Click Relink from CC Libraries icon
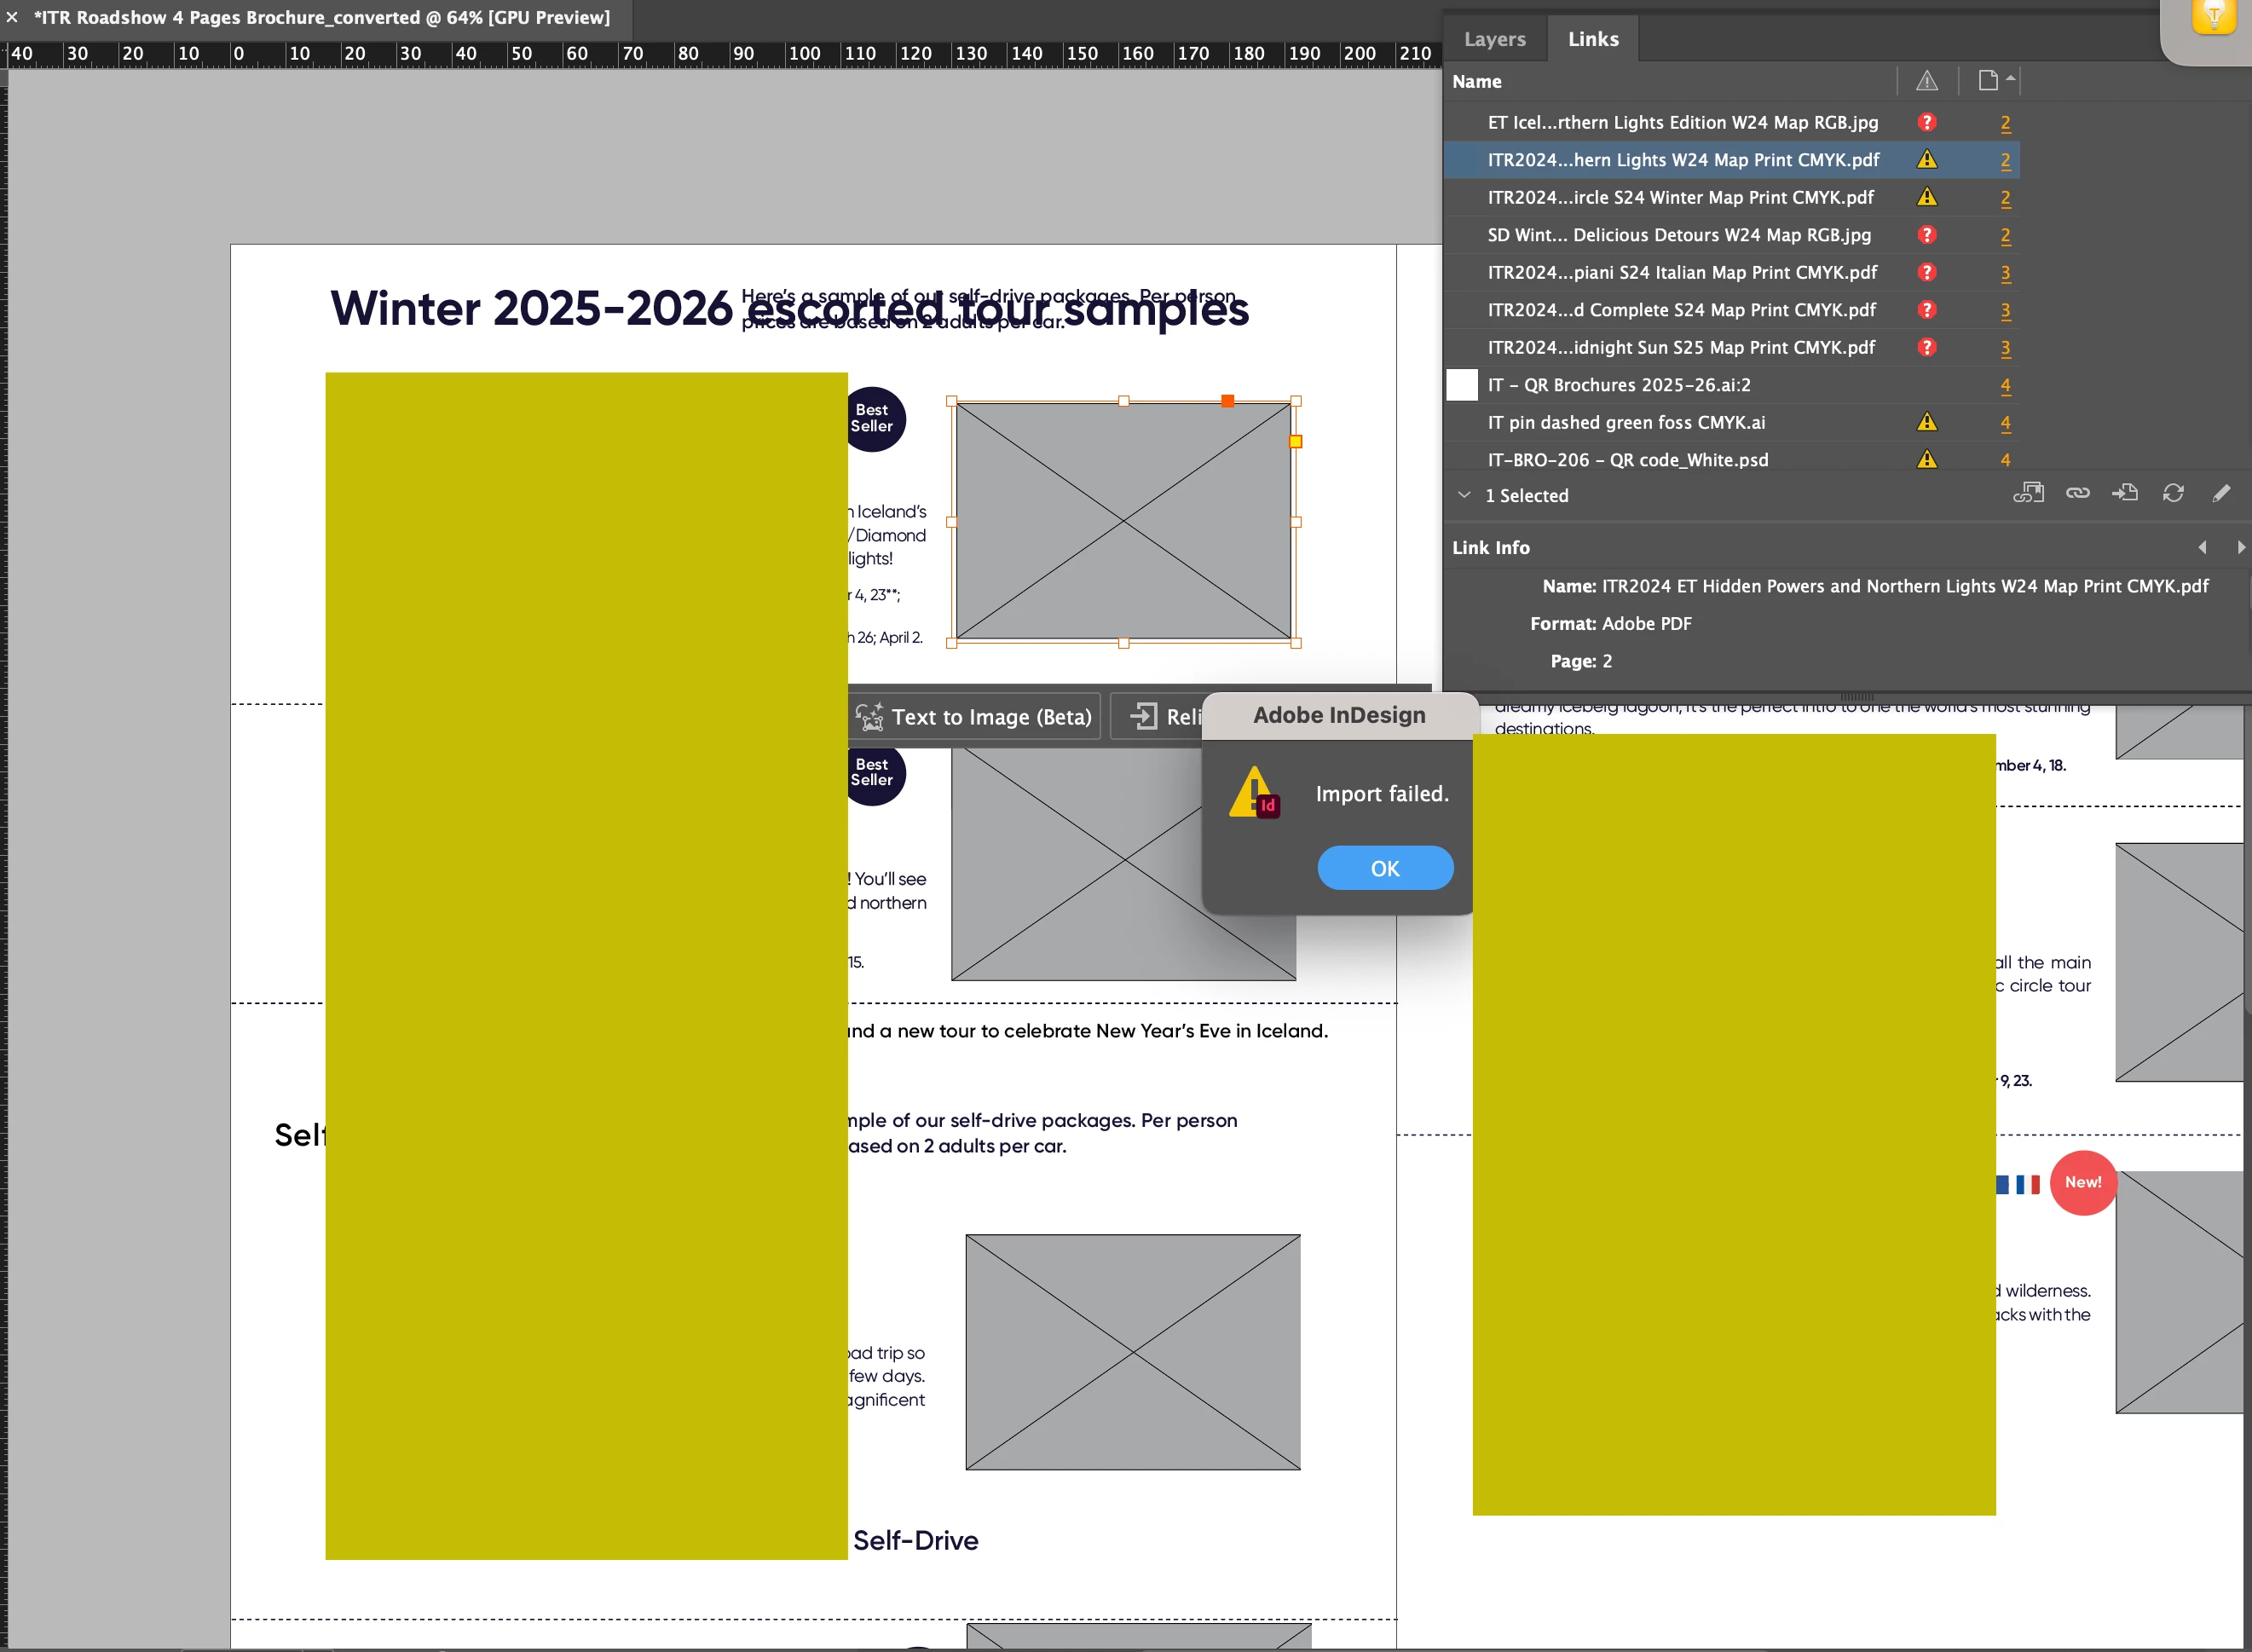This screenshot has width=2252, height=1652. tap(2028, 493)
